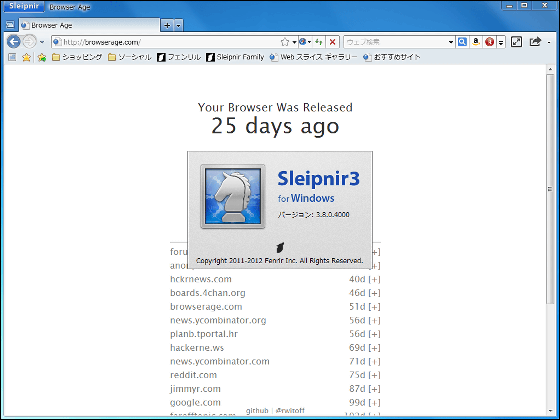Screen dimensions: 560x420
Task: Click the share arrow icon
Action: click(x=535, y=42)
